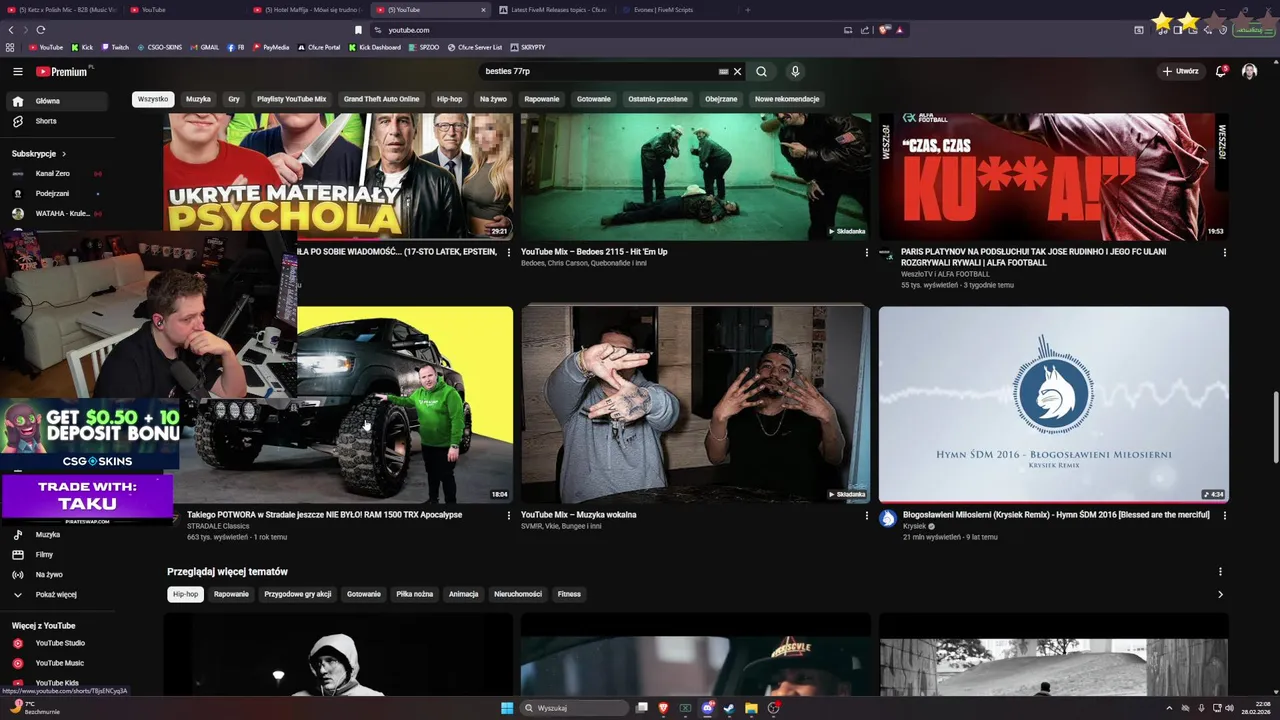This screenshot has height=720, width=1280.
Task: Open the account avatar menu
Action: pyautogui.click(x=1249, y=71)
